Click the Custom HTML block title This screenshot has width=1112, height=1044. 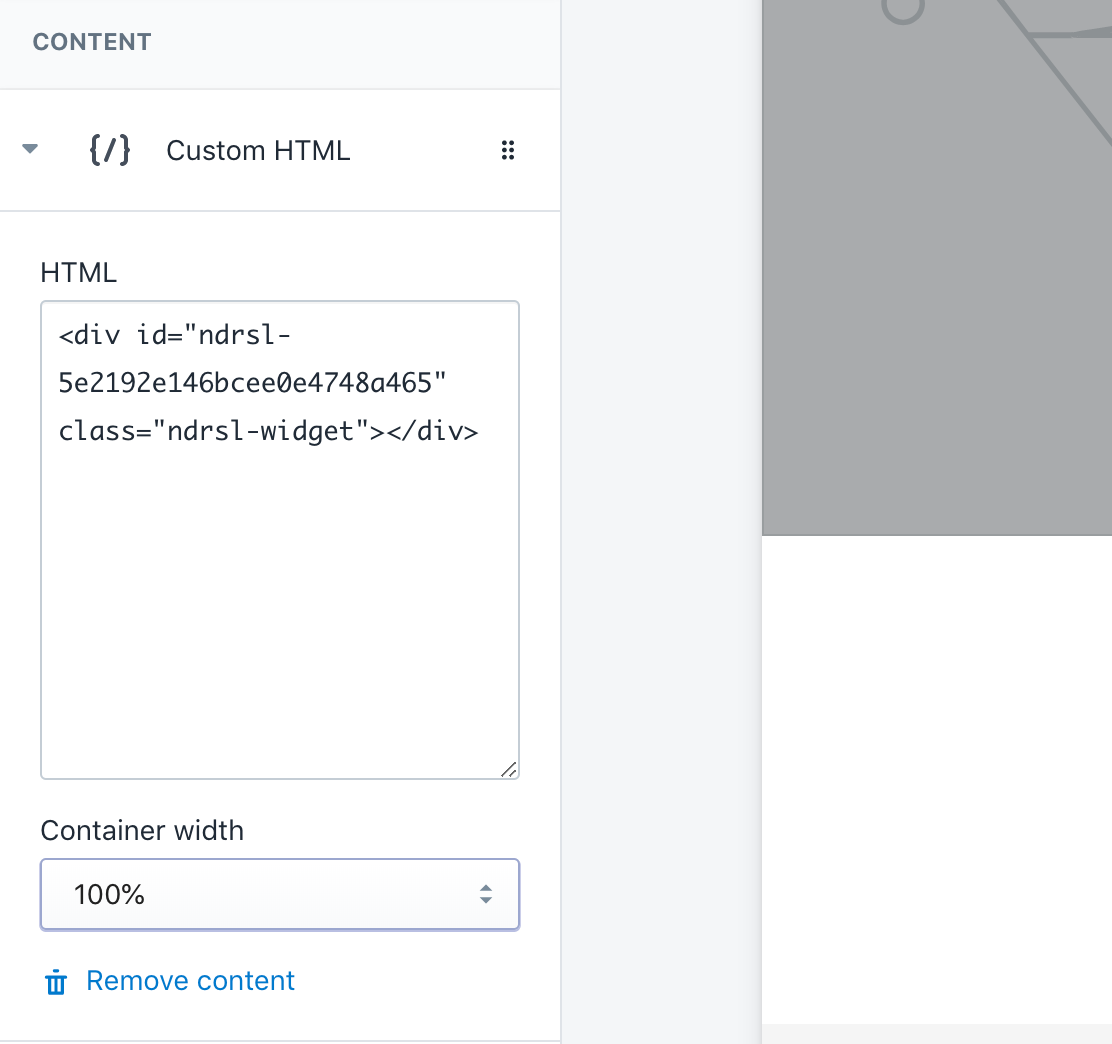click(257, 150)
